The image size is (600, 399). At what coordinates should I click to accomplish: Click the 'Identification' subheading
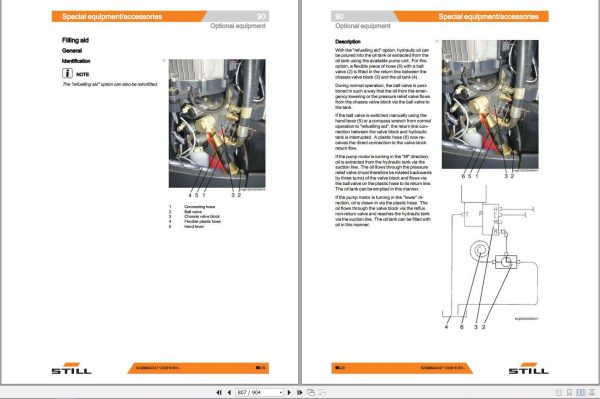76,61
